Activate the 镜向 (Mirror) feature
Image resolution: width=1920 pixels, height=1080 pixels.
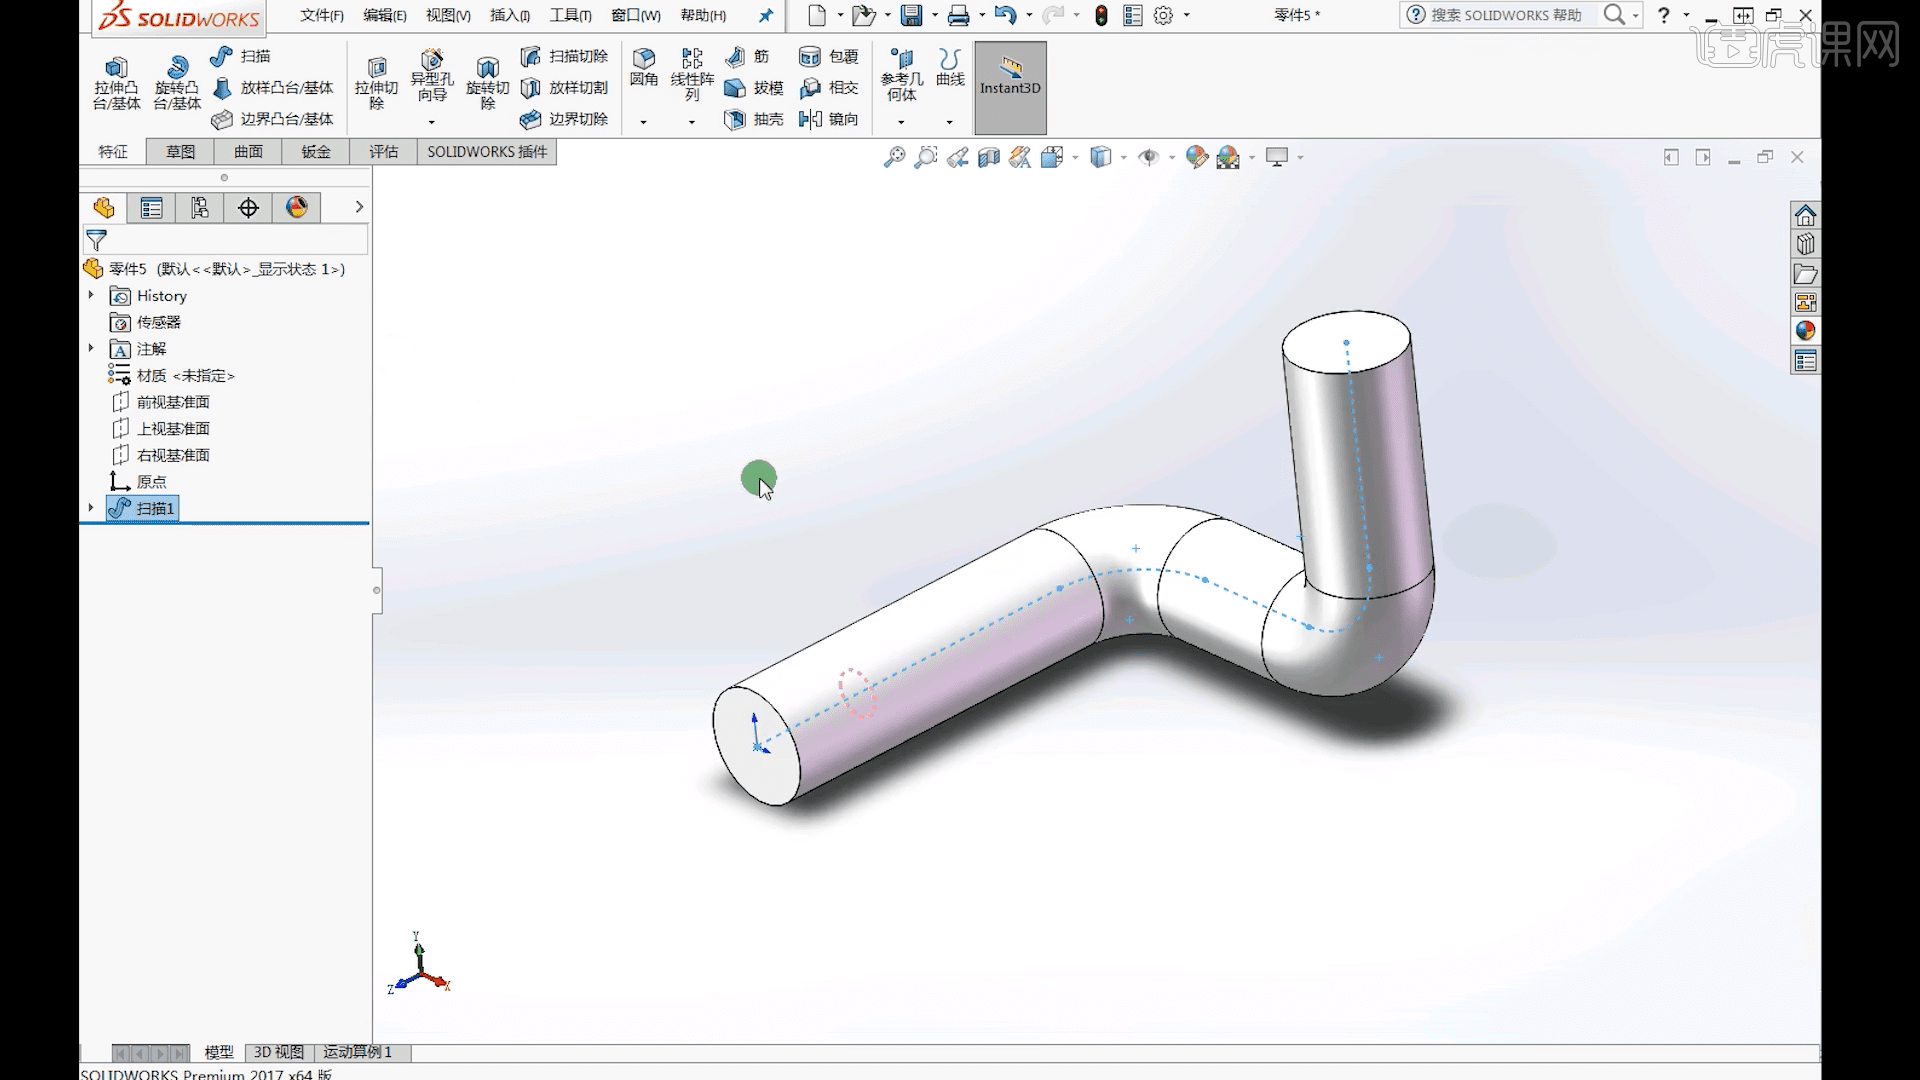[x=829, y=119]
